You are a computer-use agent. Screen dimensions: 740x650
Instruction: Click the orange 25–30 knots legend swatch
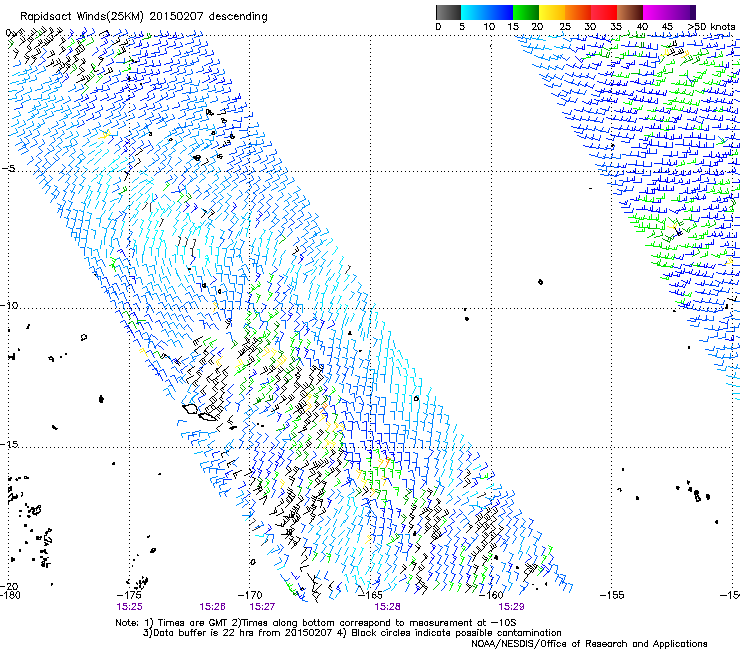coord(578,12)
